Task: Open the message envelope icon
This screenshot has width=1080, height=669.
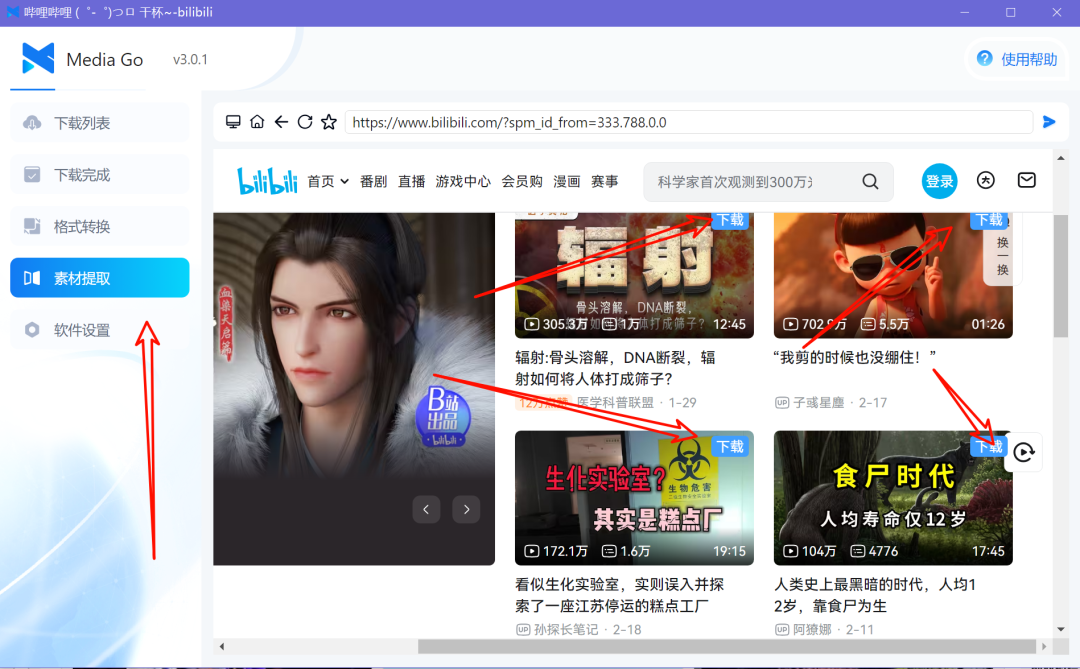Action: coord(1026,181)
